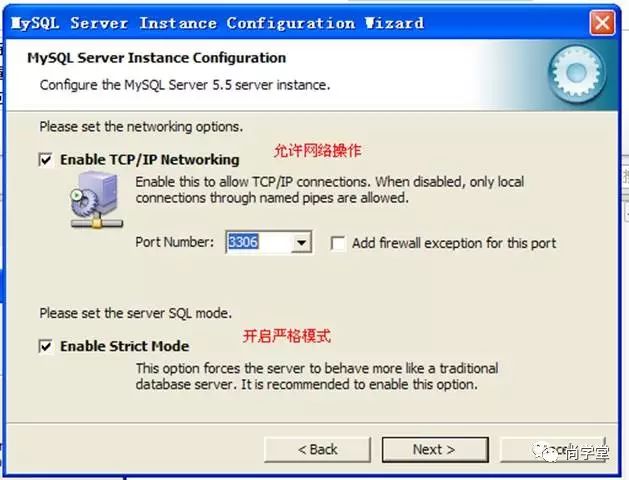Image resolution: width=629 pixels, height=480 pixels.
Task: Return to the previous step with Back
Action: [x=317, y=450]
